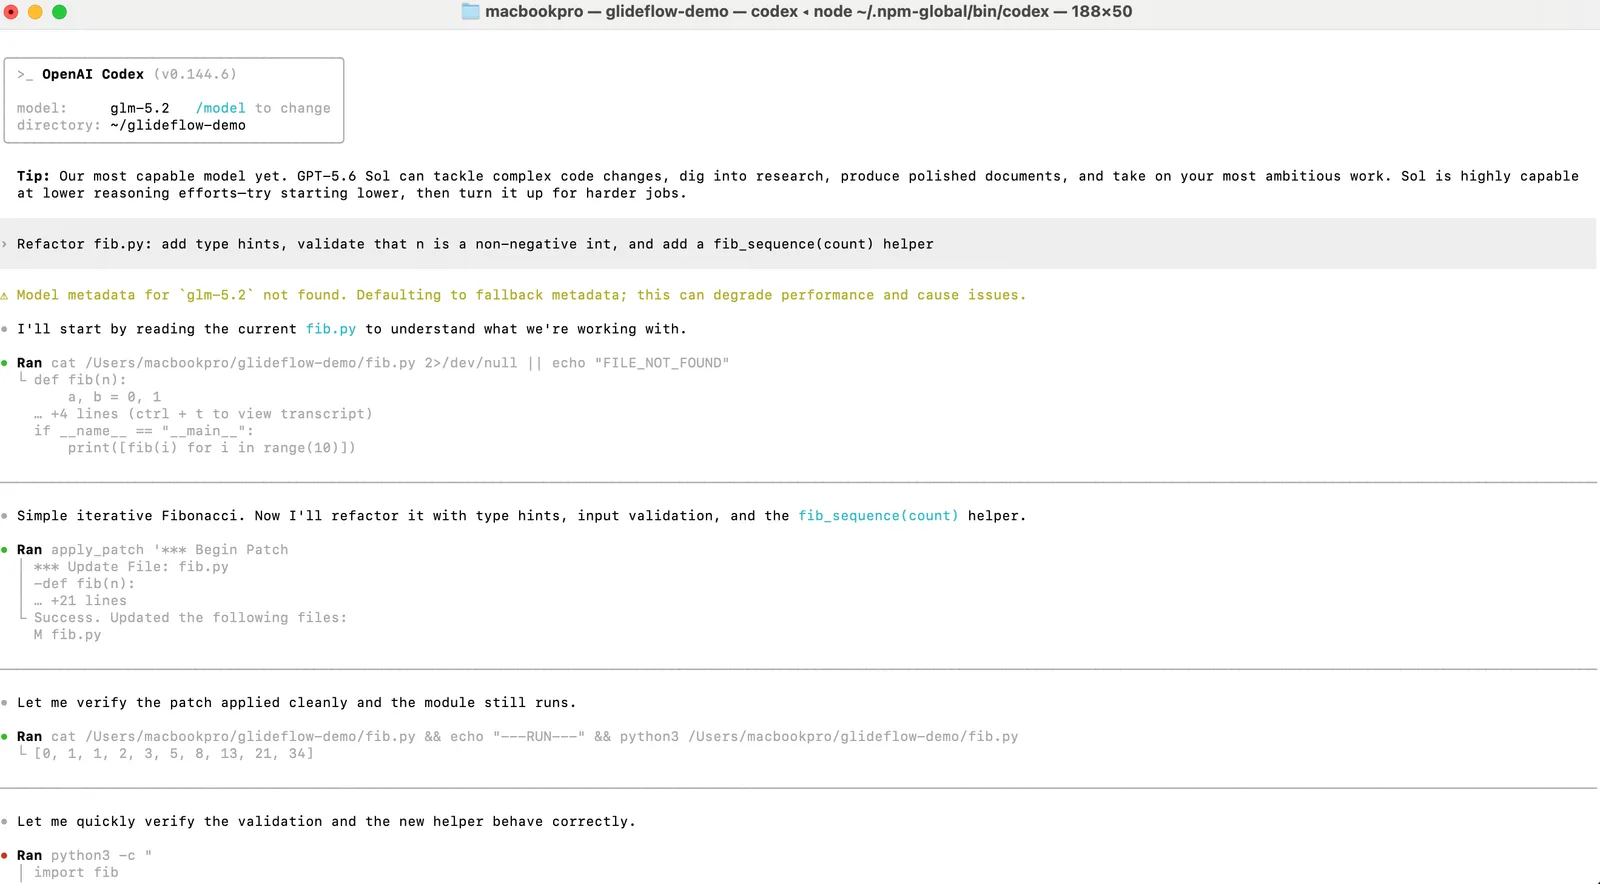This screenshot has height=884, width=1600.
Task: Click the '*** Update File: fib.py' line
Action: (131, 567)
